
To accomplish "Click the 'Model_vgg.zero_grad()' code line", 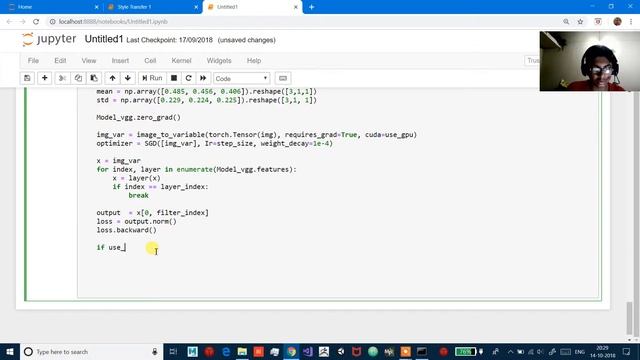I will click(x=138, y=118).
